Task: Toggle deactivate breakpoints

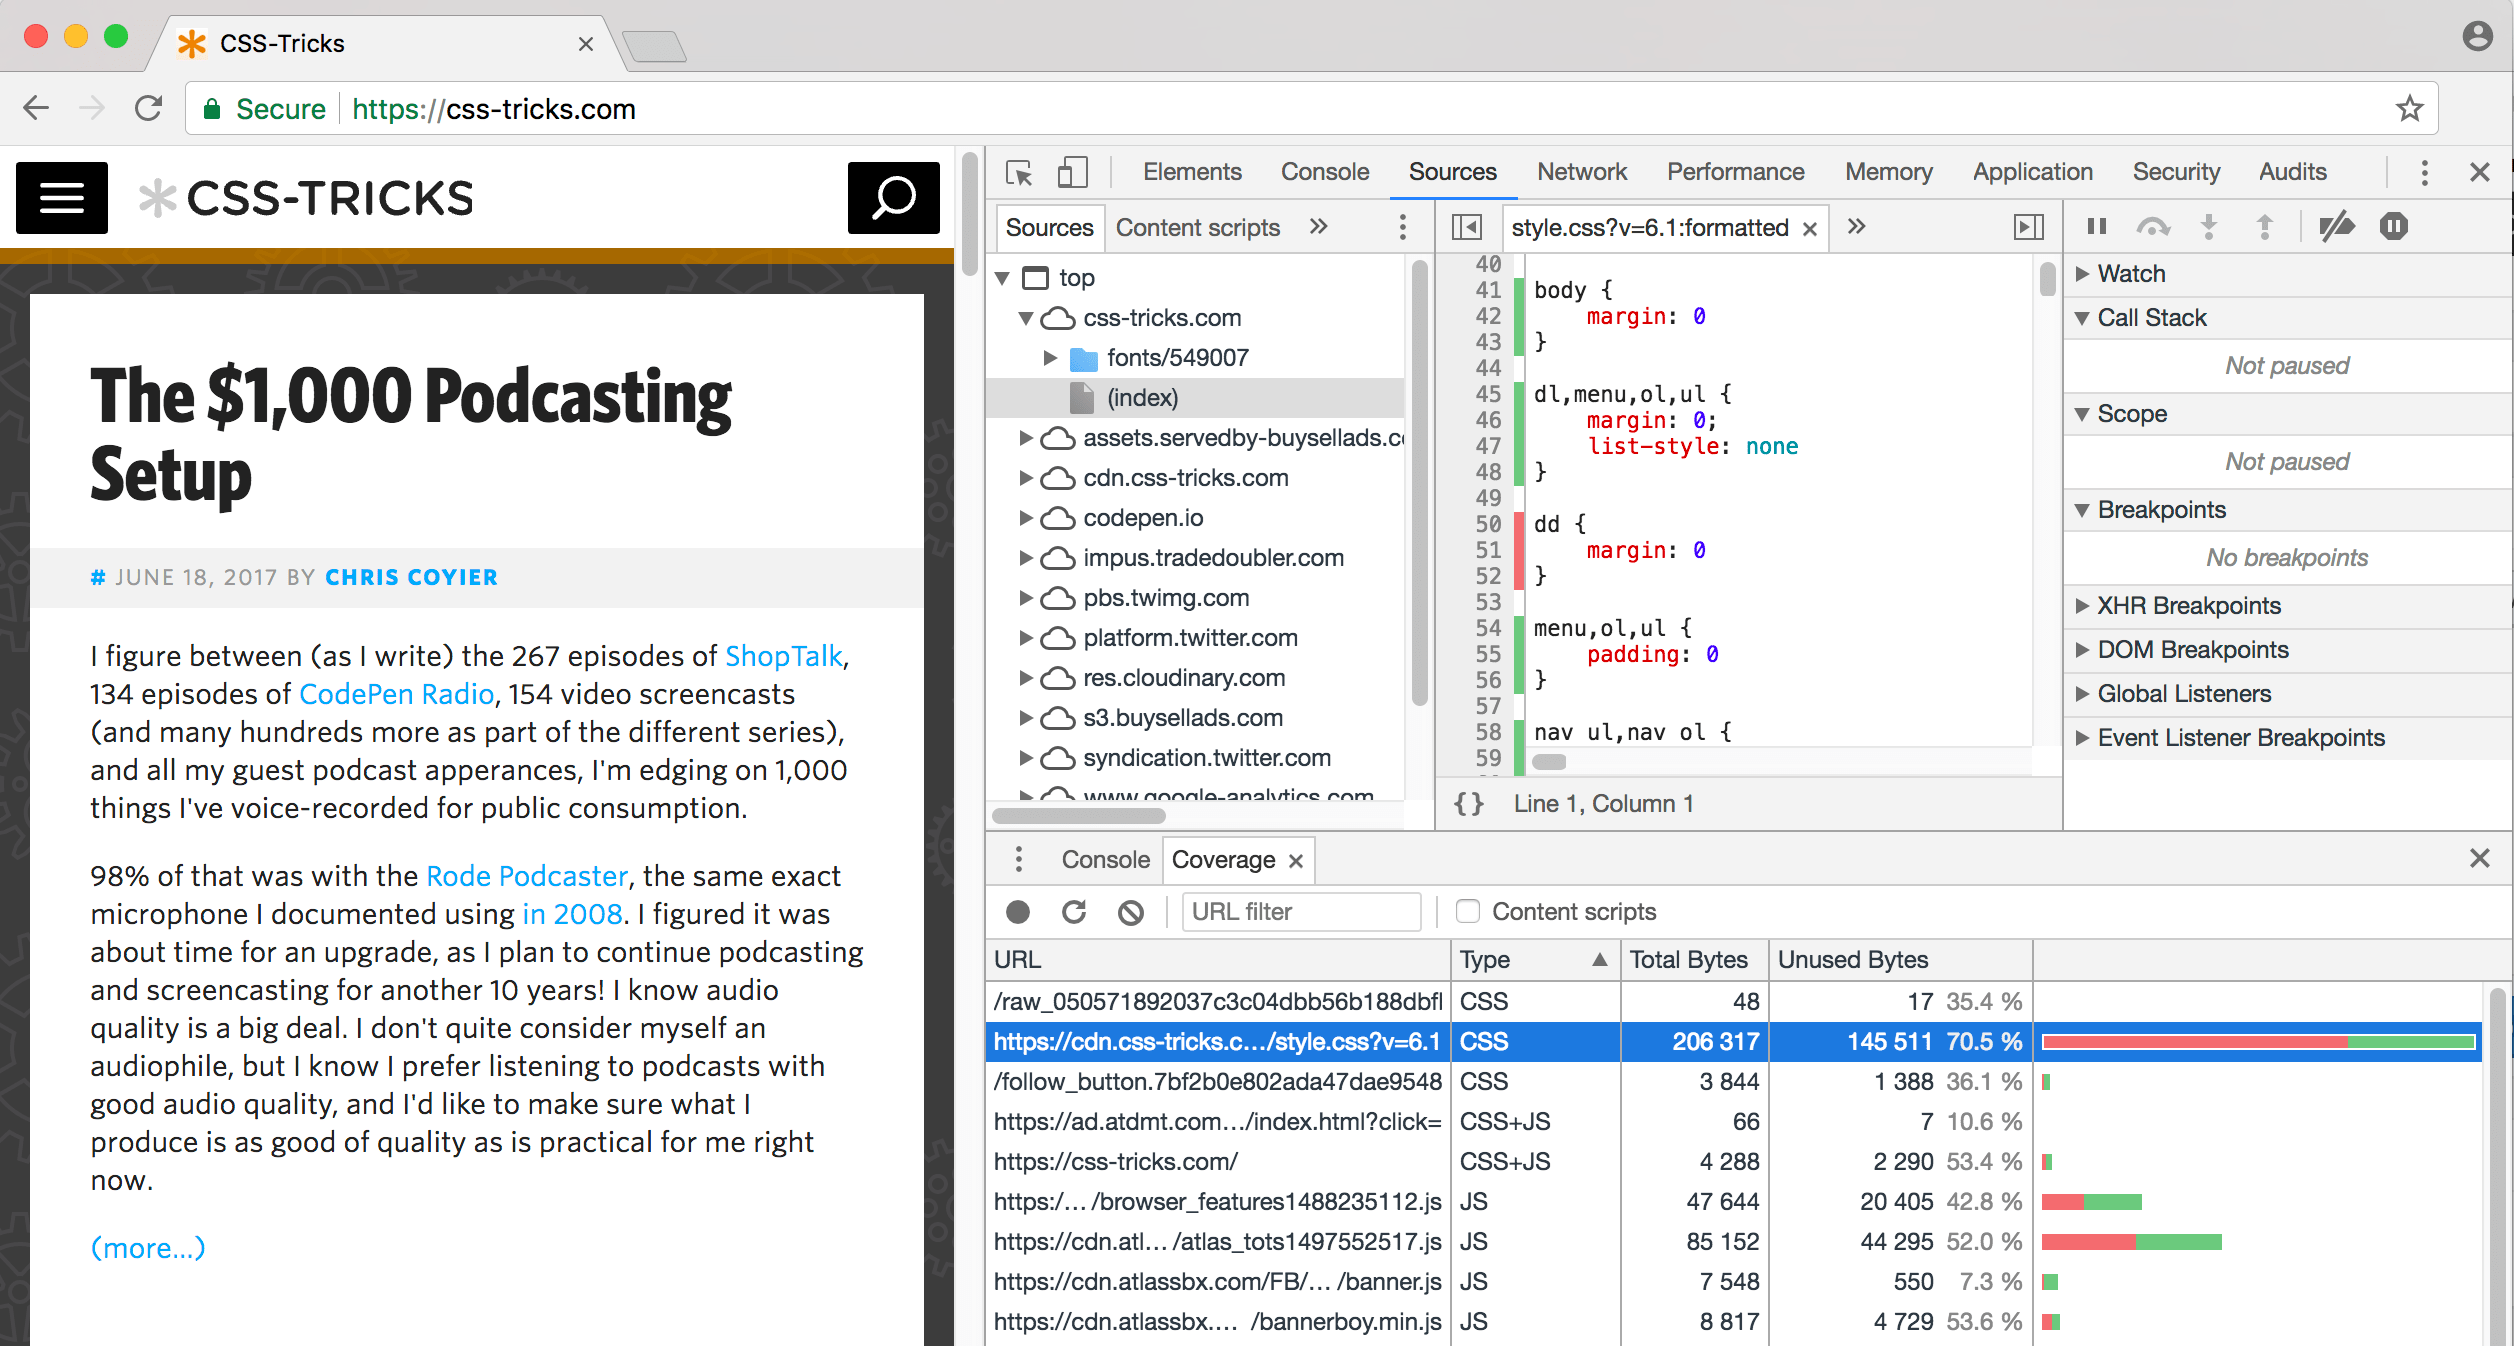Action: tap(2337, 227)
